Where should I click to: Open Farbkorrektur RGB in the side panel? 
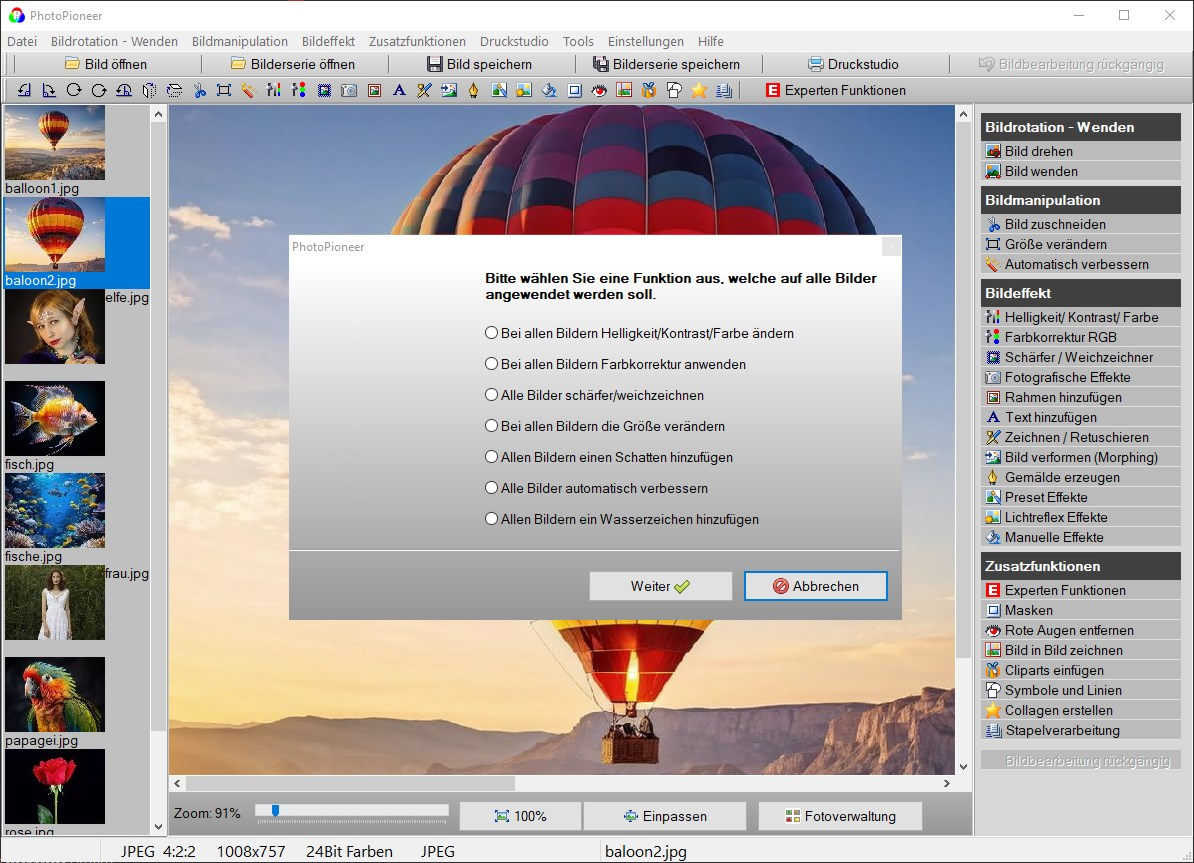[1060, 337]
